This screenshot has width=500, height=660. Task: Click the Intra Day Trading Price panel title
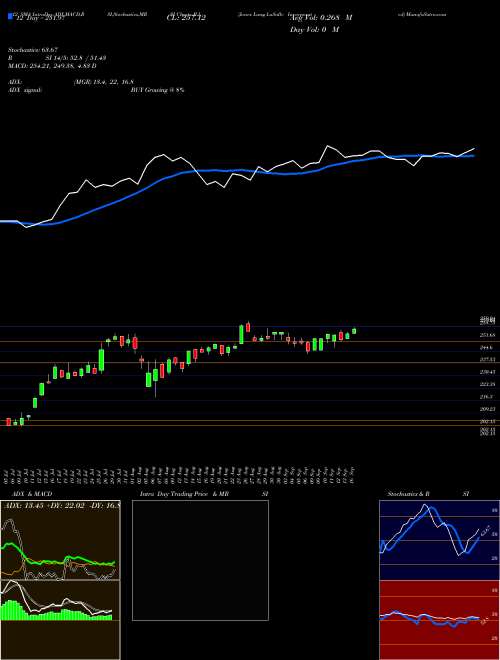[184, 494]
